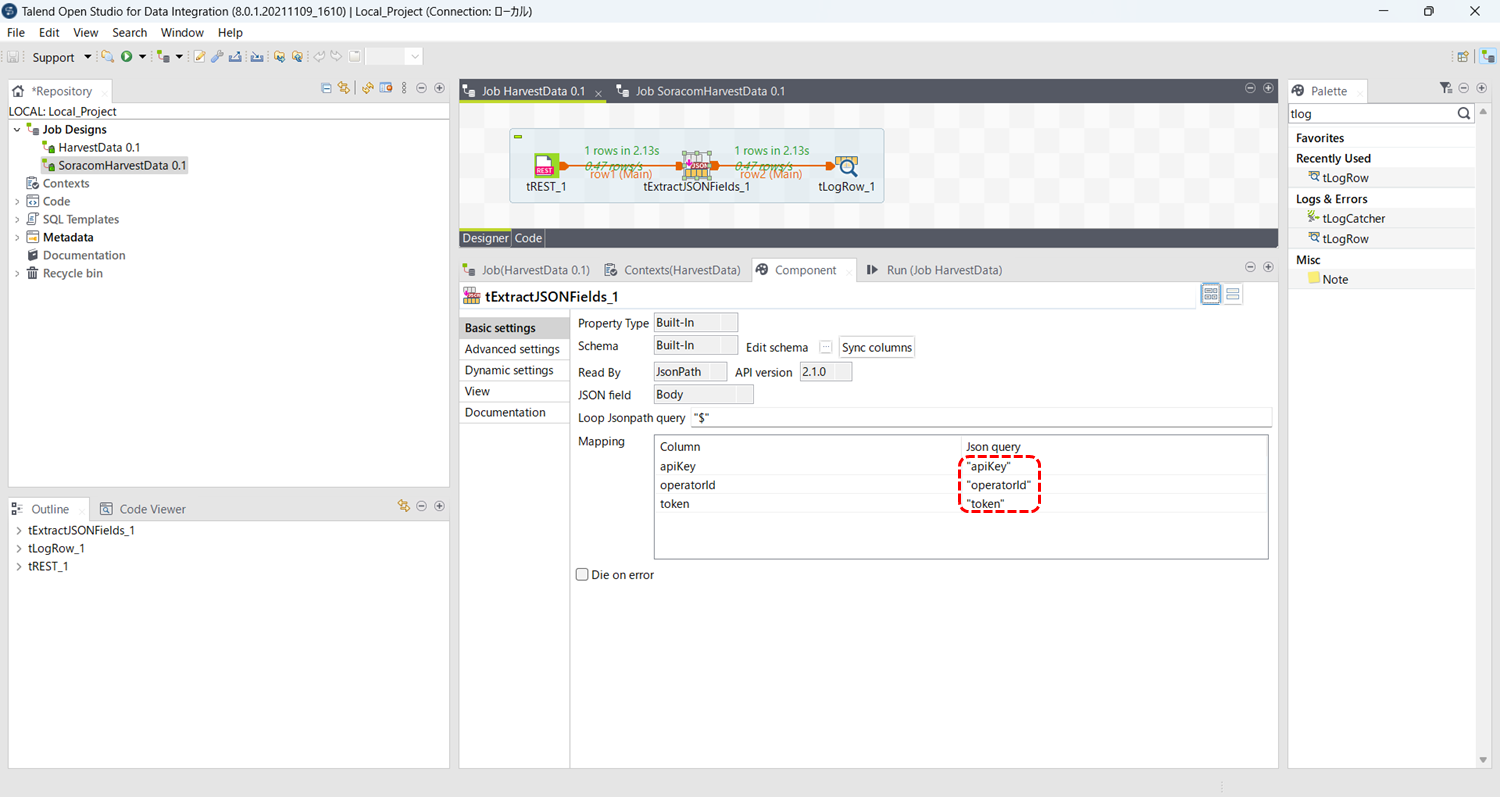Open the Run button dropdown arrow
1500x797 pixels.
[x=143, y=57]
